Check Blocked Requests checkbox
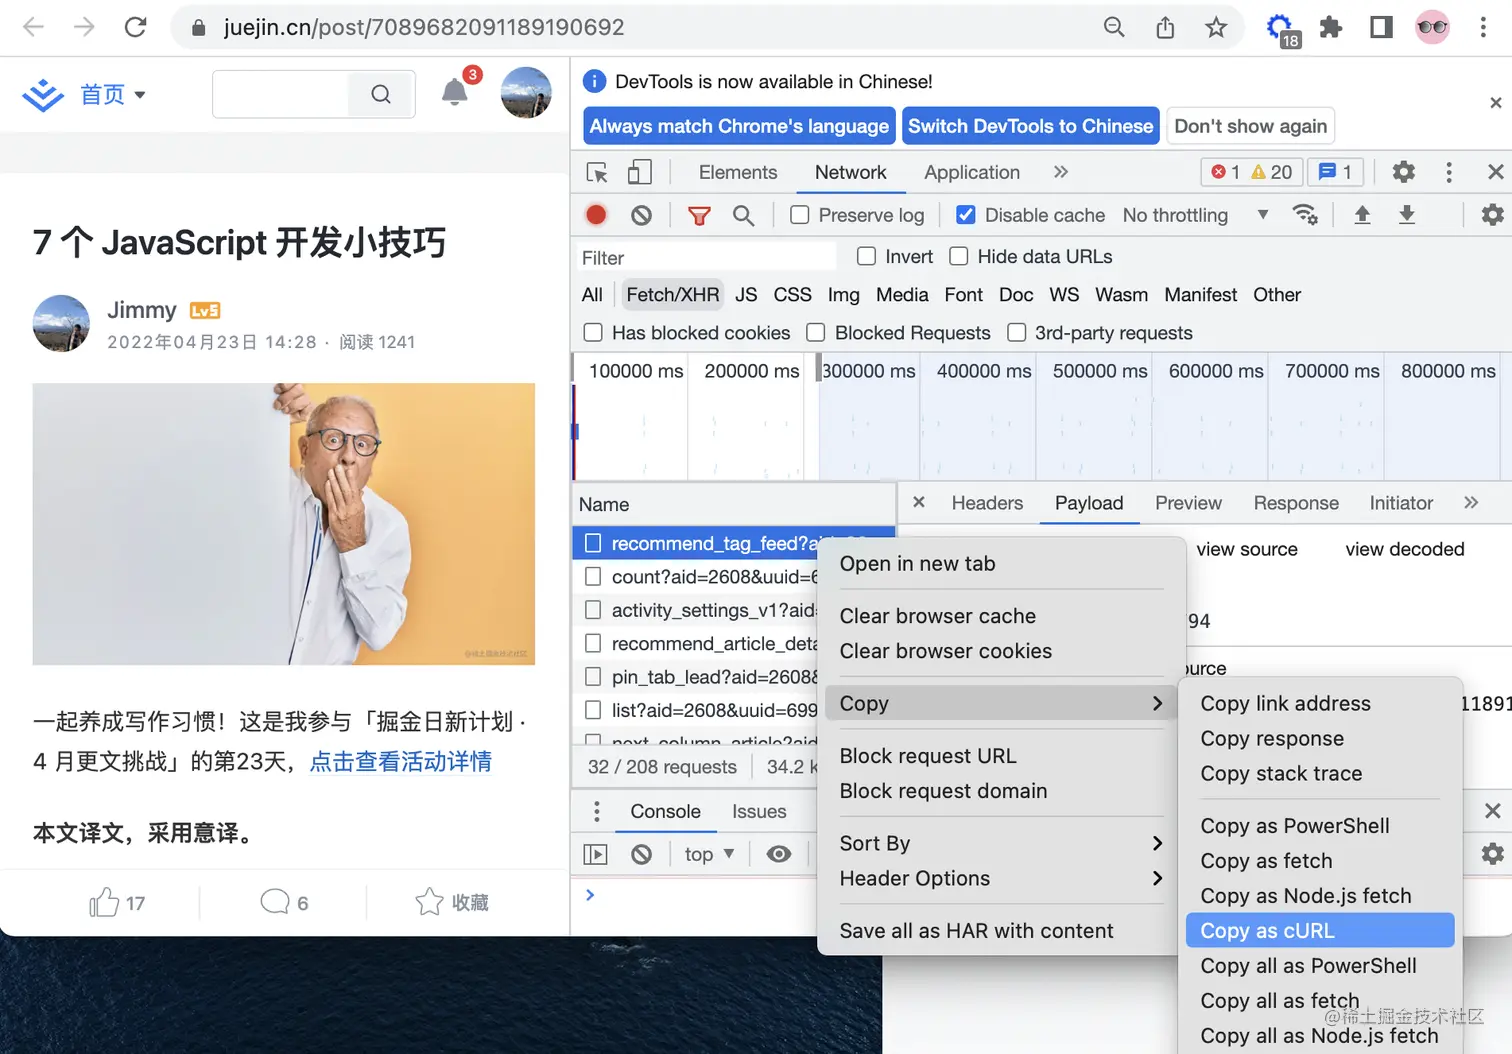Image resolution: width=1512 pixels, height=1054 pixels. [816, 333]
